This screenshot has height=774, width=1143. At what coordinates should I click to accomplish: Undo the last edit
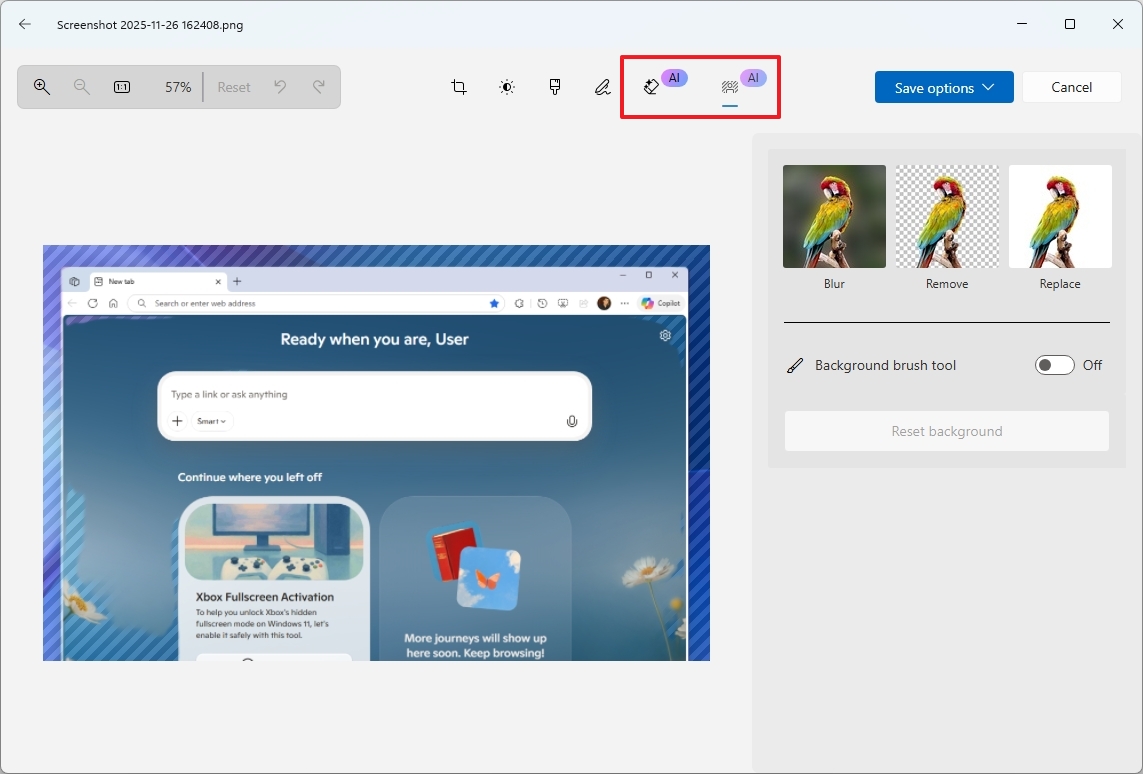(x=280, y=87)
